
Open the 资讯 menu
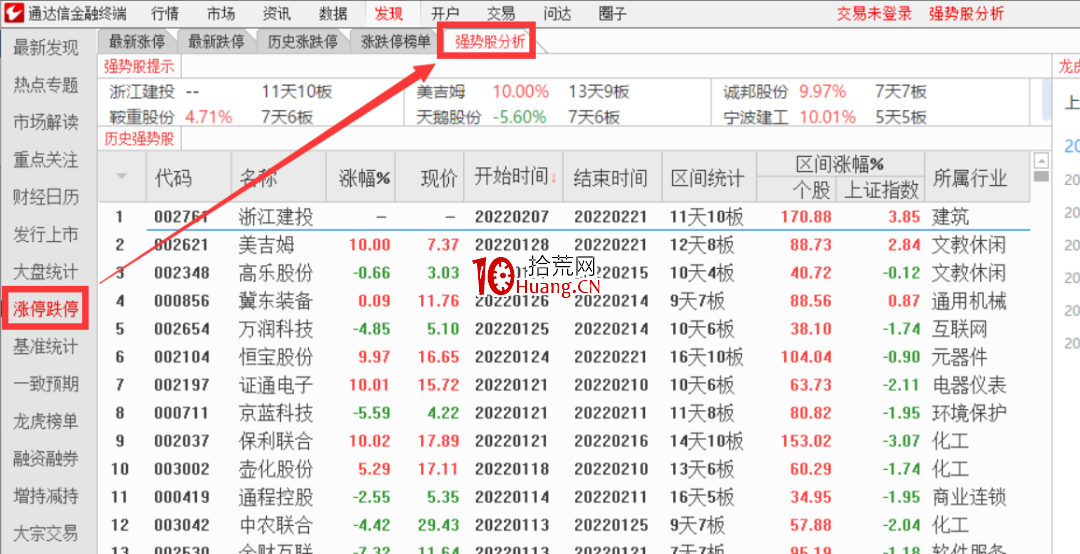click(277, 13)
